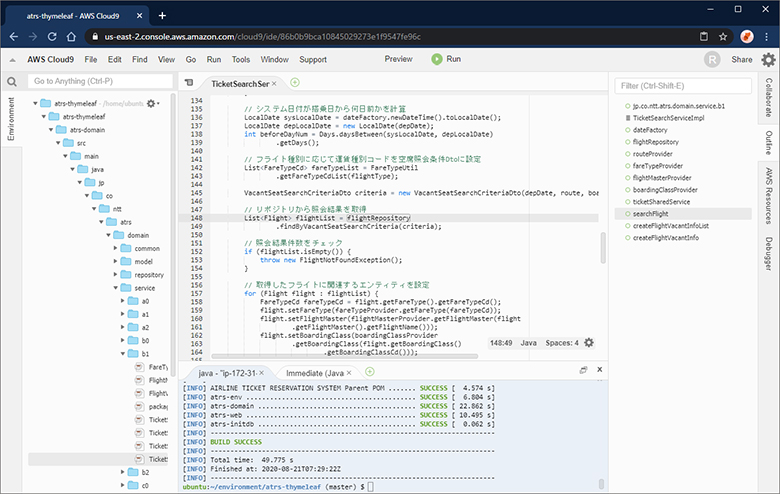Image resolution: width=780 pixels, height=494 pixels.
Task: Open the Edit menu
Action: click(x=114, y=60)
